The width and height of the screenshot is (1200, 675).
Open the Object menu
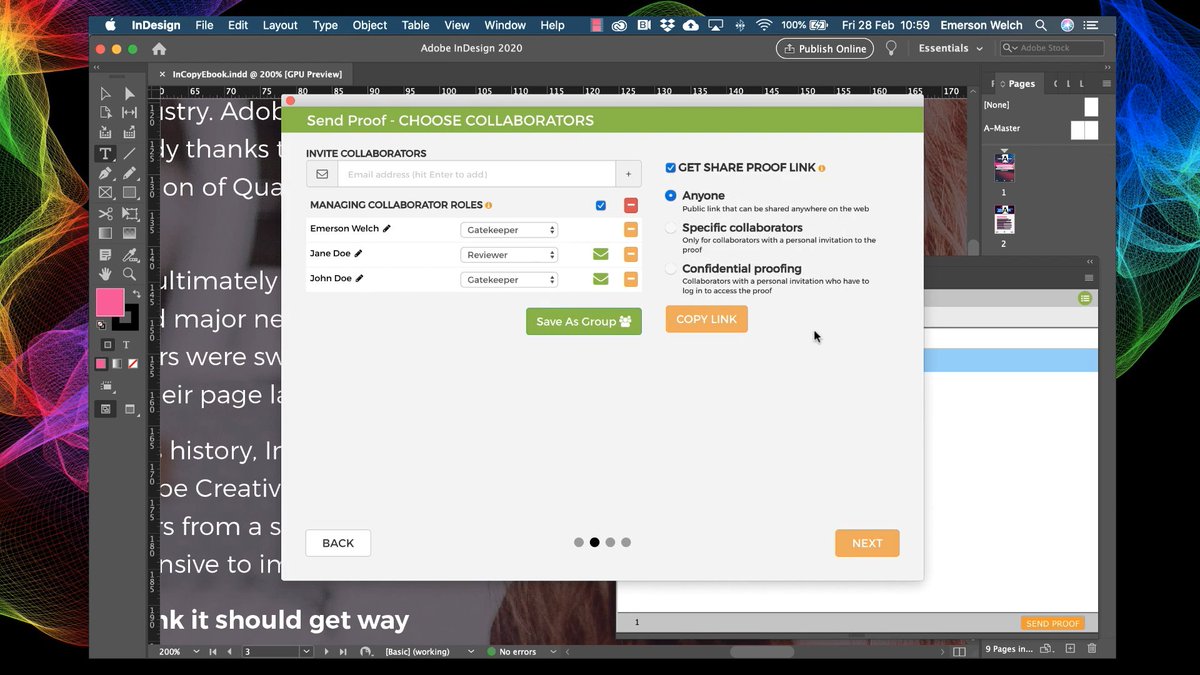370,25
